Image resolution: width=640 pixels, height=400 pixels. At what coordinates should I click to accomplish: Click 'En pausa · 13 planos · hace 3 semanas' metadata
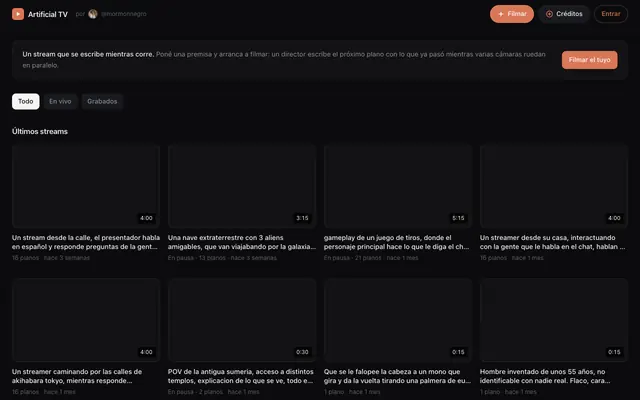pyautogui.click(x=222, y=258)
